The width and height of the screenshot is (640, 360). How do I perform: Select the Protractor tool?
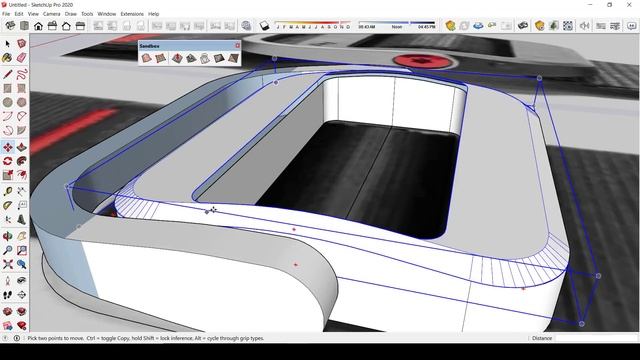coord(7,205)
